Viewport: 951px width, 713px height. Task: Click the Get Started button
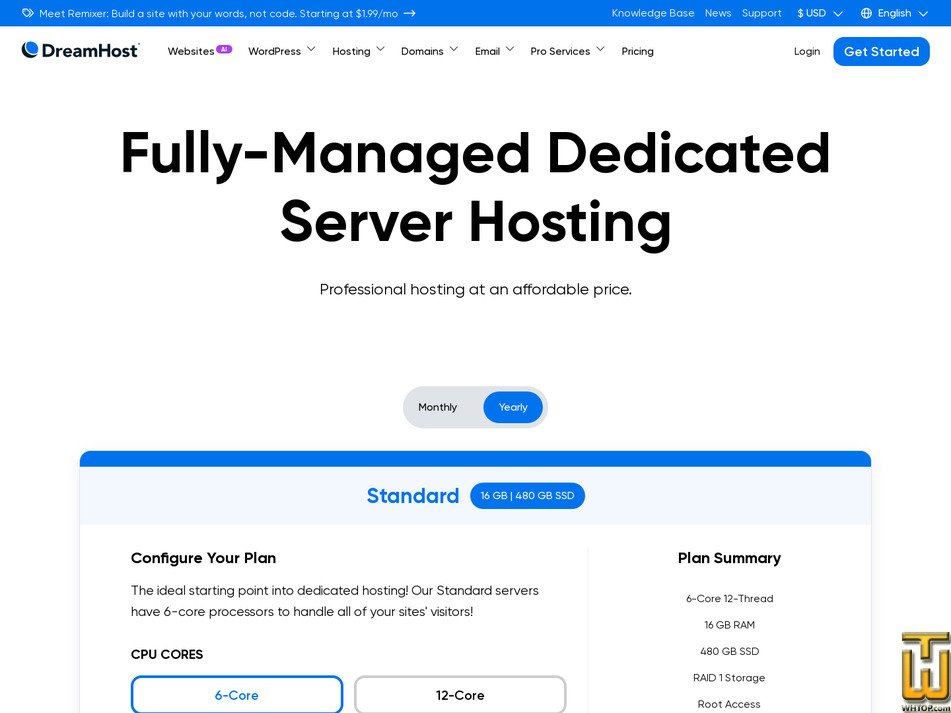881,52
